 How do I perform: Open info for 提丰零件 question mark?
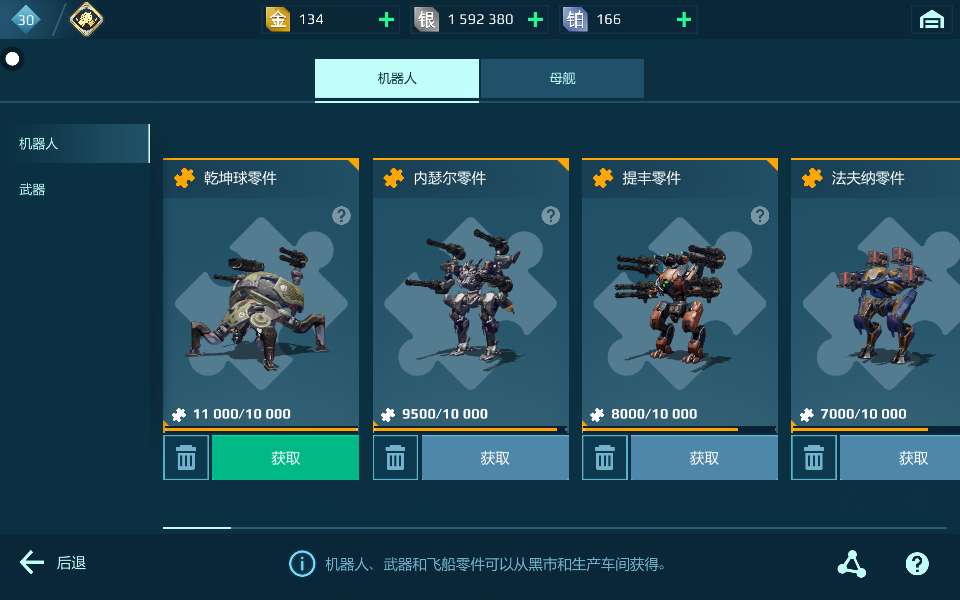coord(760,216)
